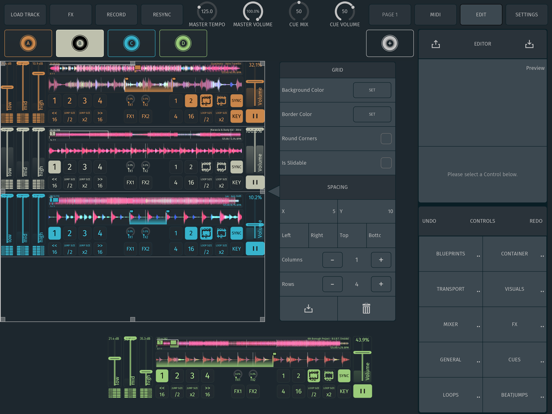This screenshot has height=414, width=552.
Task: Click the editor export upload icon
Action: (435, 44)
